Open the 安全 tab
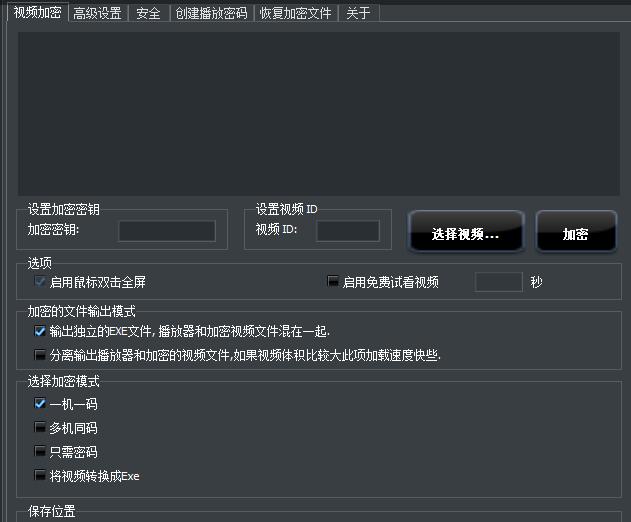Image resolution: width=631 pixels, height=522 pixels. 148,13
